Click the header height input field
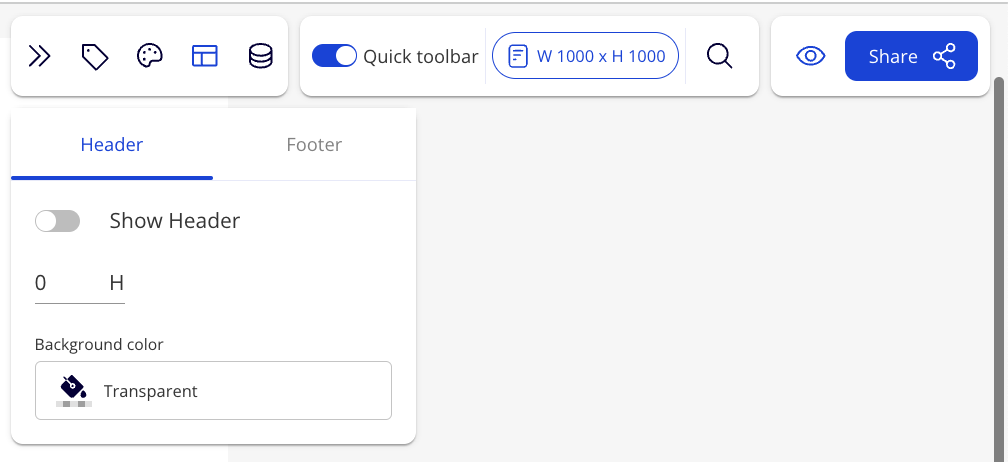Screen dimensions: 1008x462 (68, 283)
